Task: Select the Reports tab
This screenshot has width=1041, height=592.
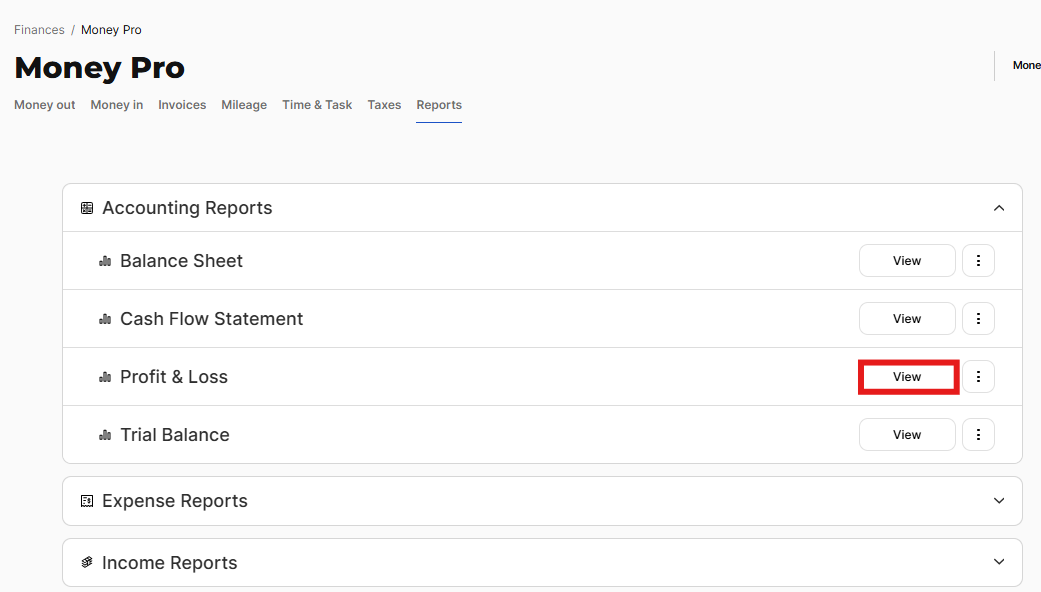Action: click(x=439, y=105)
